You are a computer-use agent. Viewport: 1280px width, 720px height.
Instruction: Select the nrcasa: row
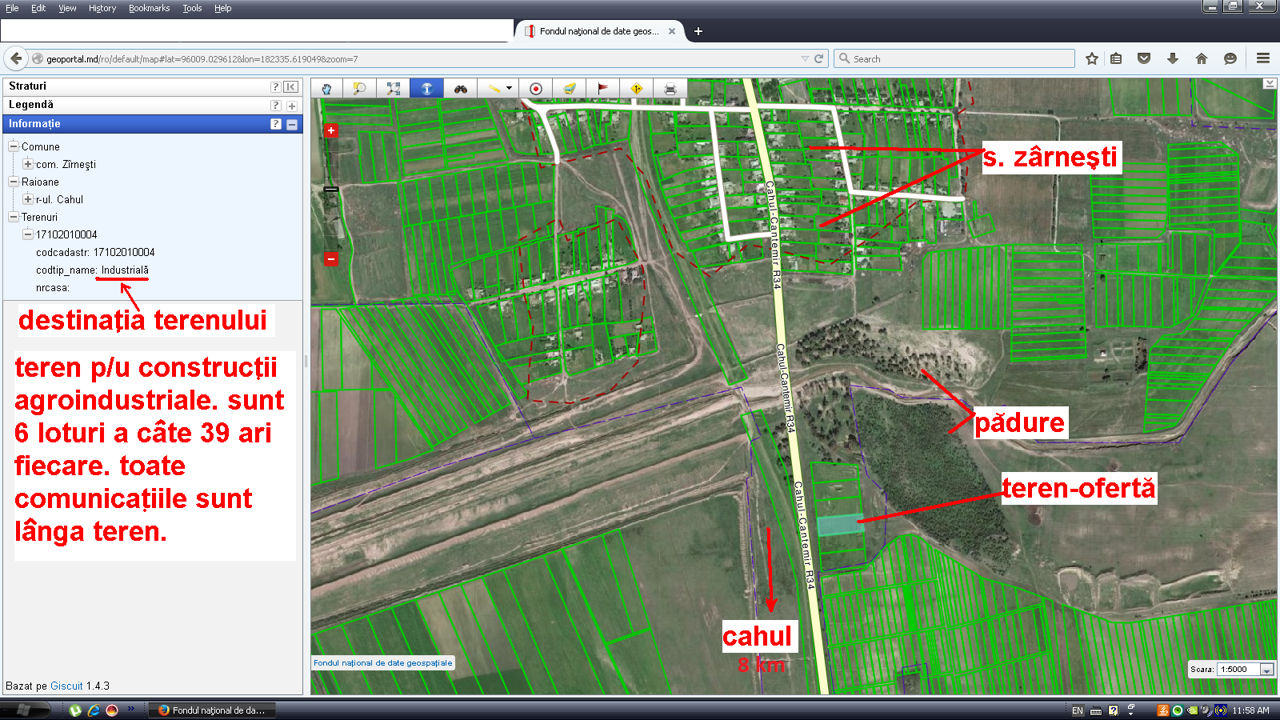(52, 287)
